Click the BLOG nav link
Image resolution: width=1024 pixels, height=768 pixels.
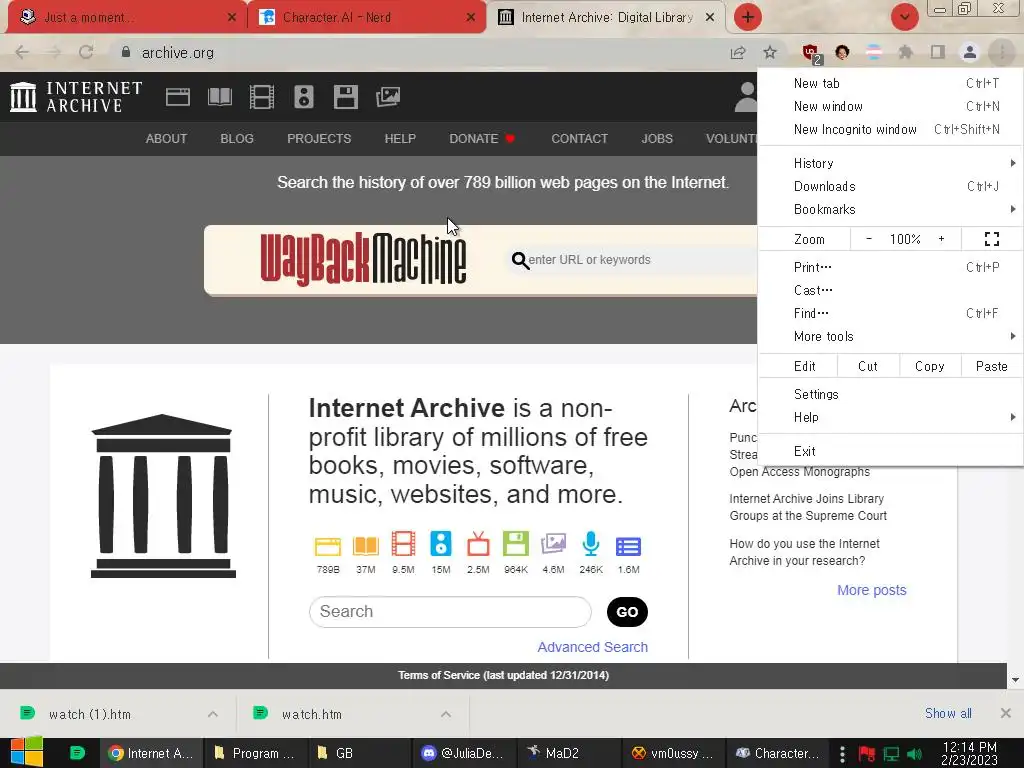pyautogui.click(x=237, y=138)
